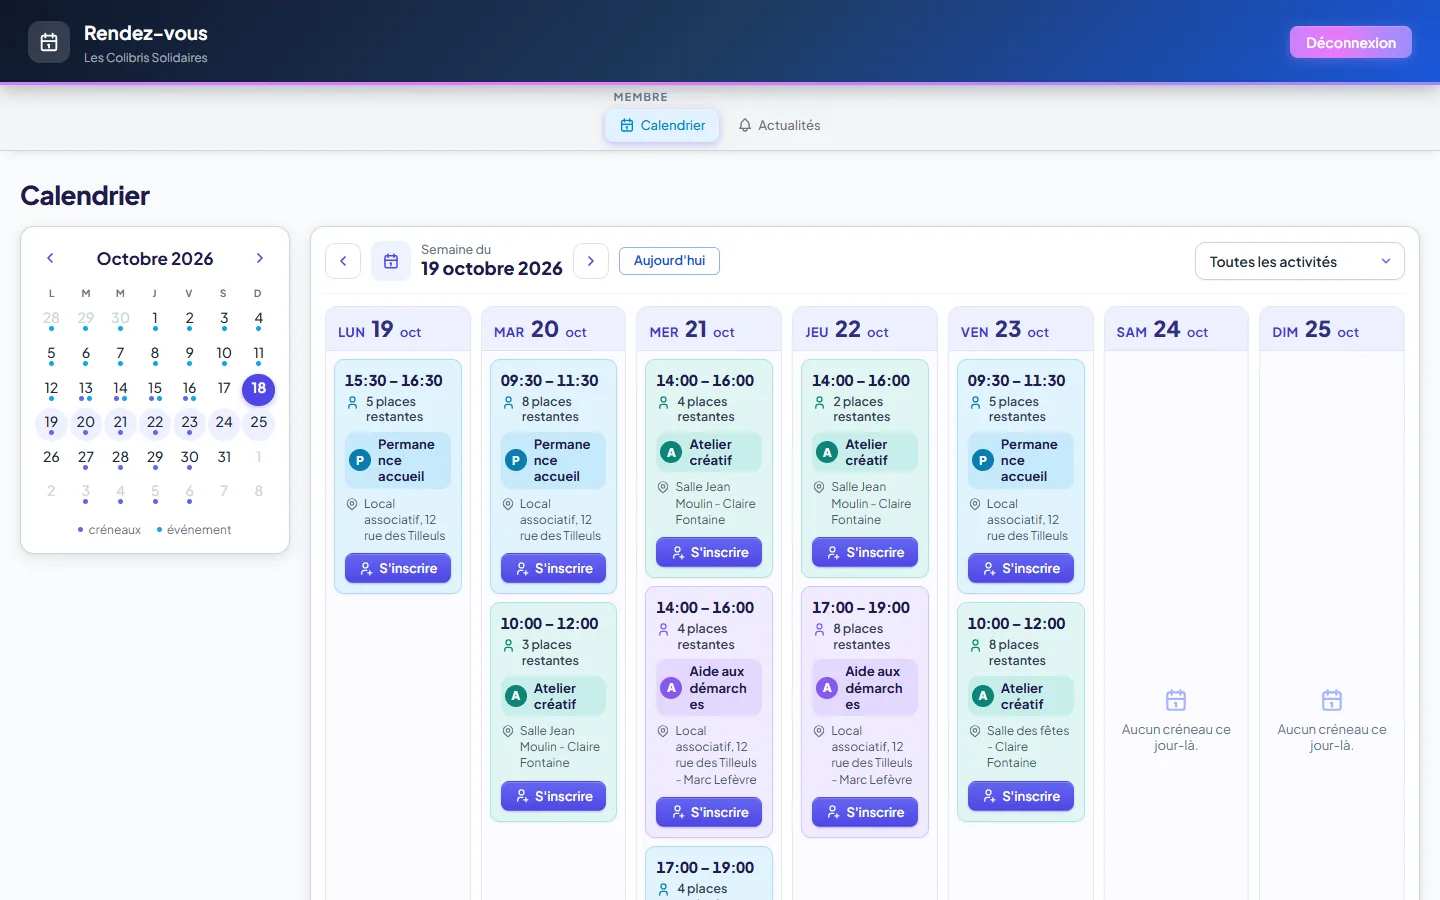Open the Toutes les activités filter dropdown
Image resolution: width=1440 pixels, height=900 pixels.
coord(1300,262)
